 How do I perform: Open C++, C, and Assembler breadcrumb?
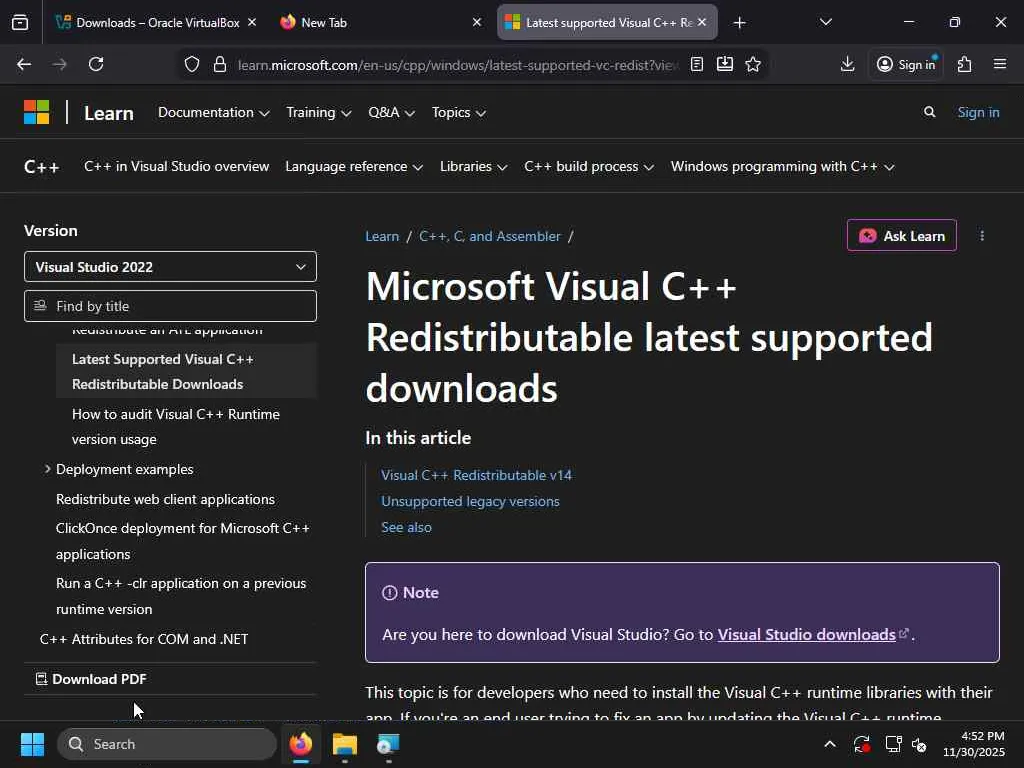tap(490, 236)
